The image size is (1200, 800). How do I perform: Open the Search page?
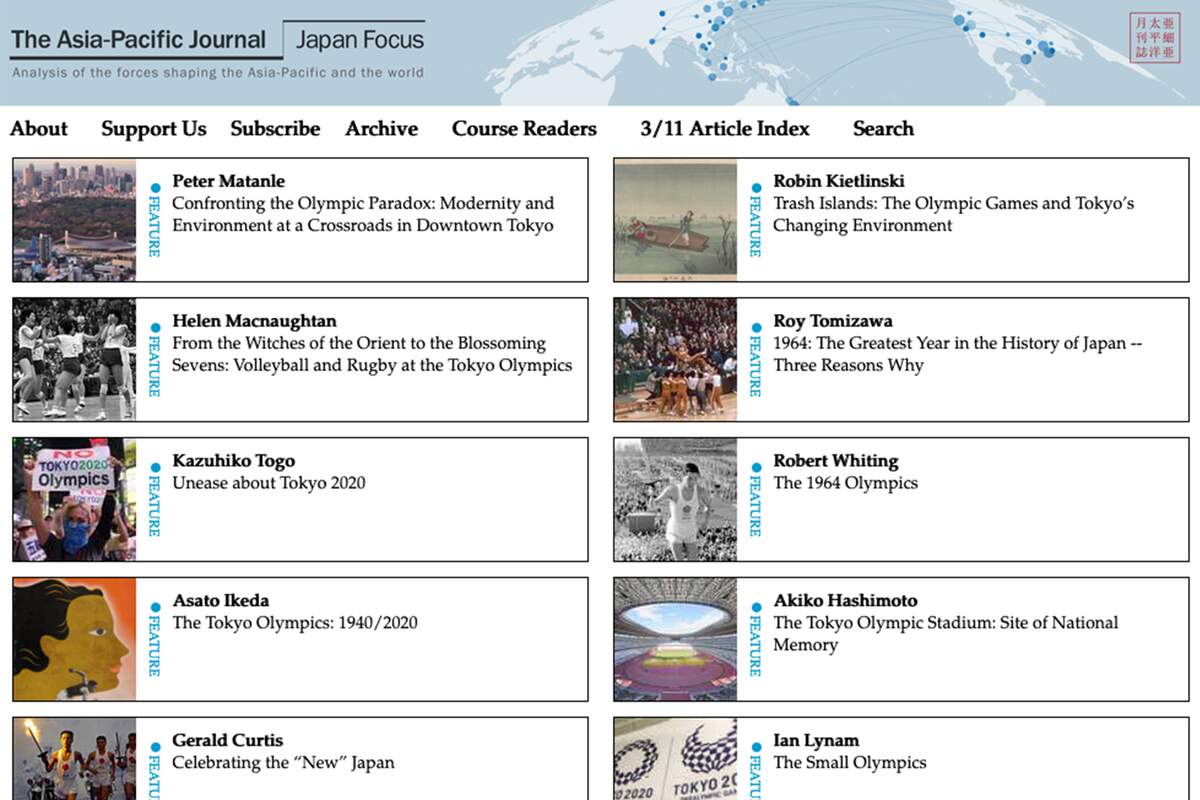pos(883,128)
